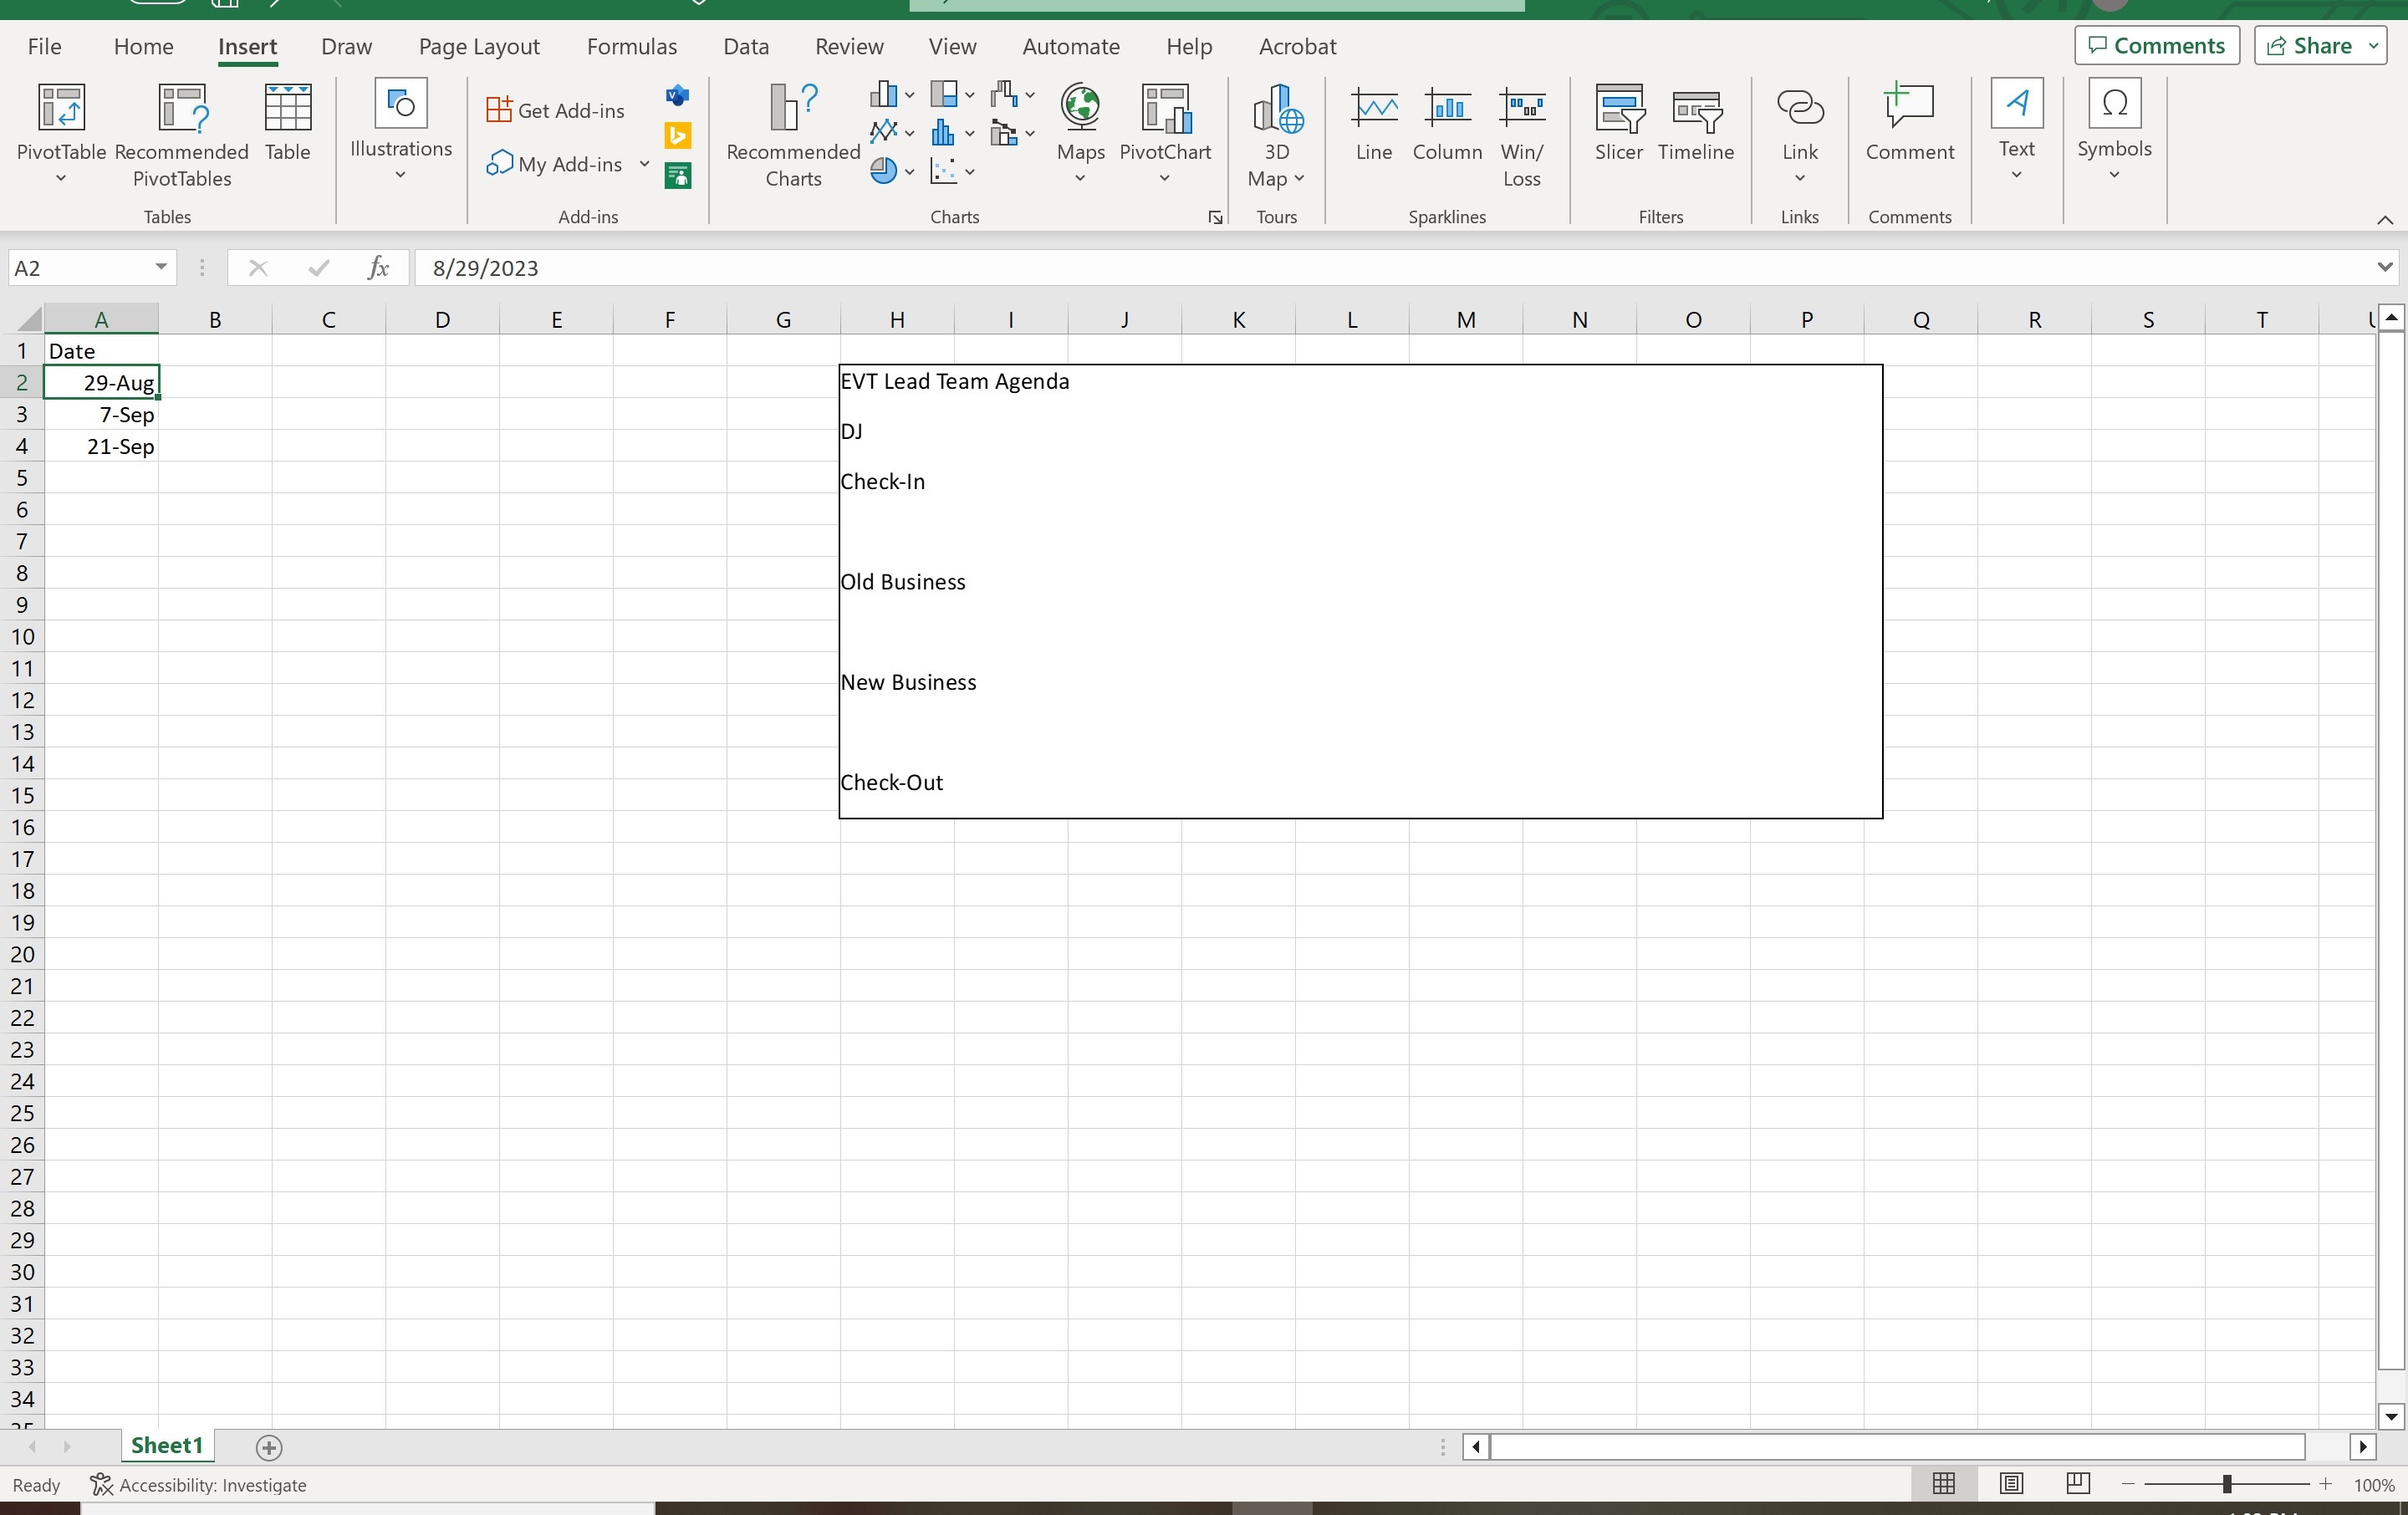This screenshot has height=1515, width=2408.
Task: Insert a Line sparkline
Action: (1374, 123)
